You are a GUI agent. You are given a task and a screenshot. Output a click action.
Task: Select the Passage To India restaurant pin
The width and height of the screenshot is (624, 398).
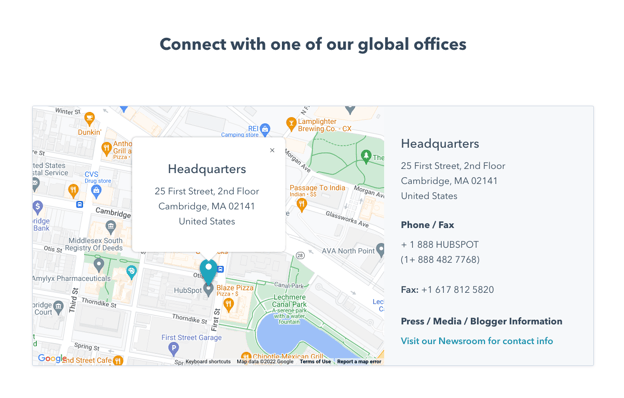point(302,205)
